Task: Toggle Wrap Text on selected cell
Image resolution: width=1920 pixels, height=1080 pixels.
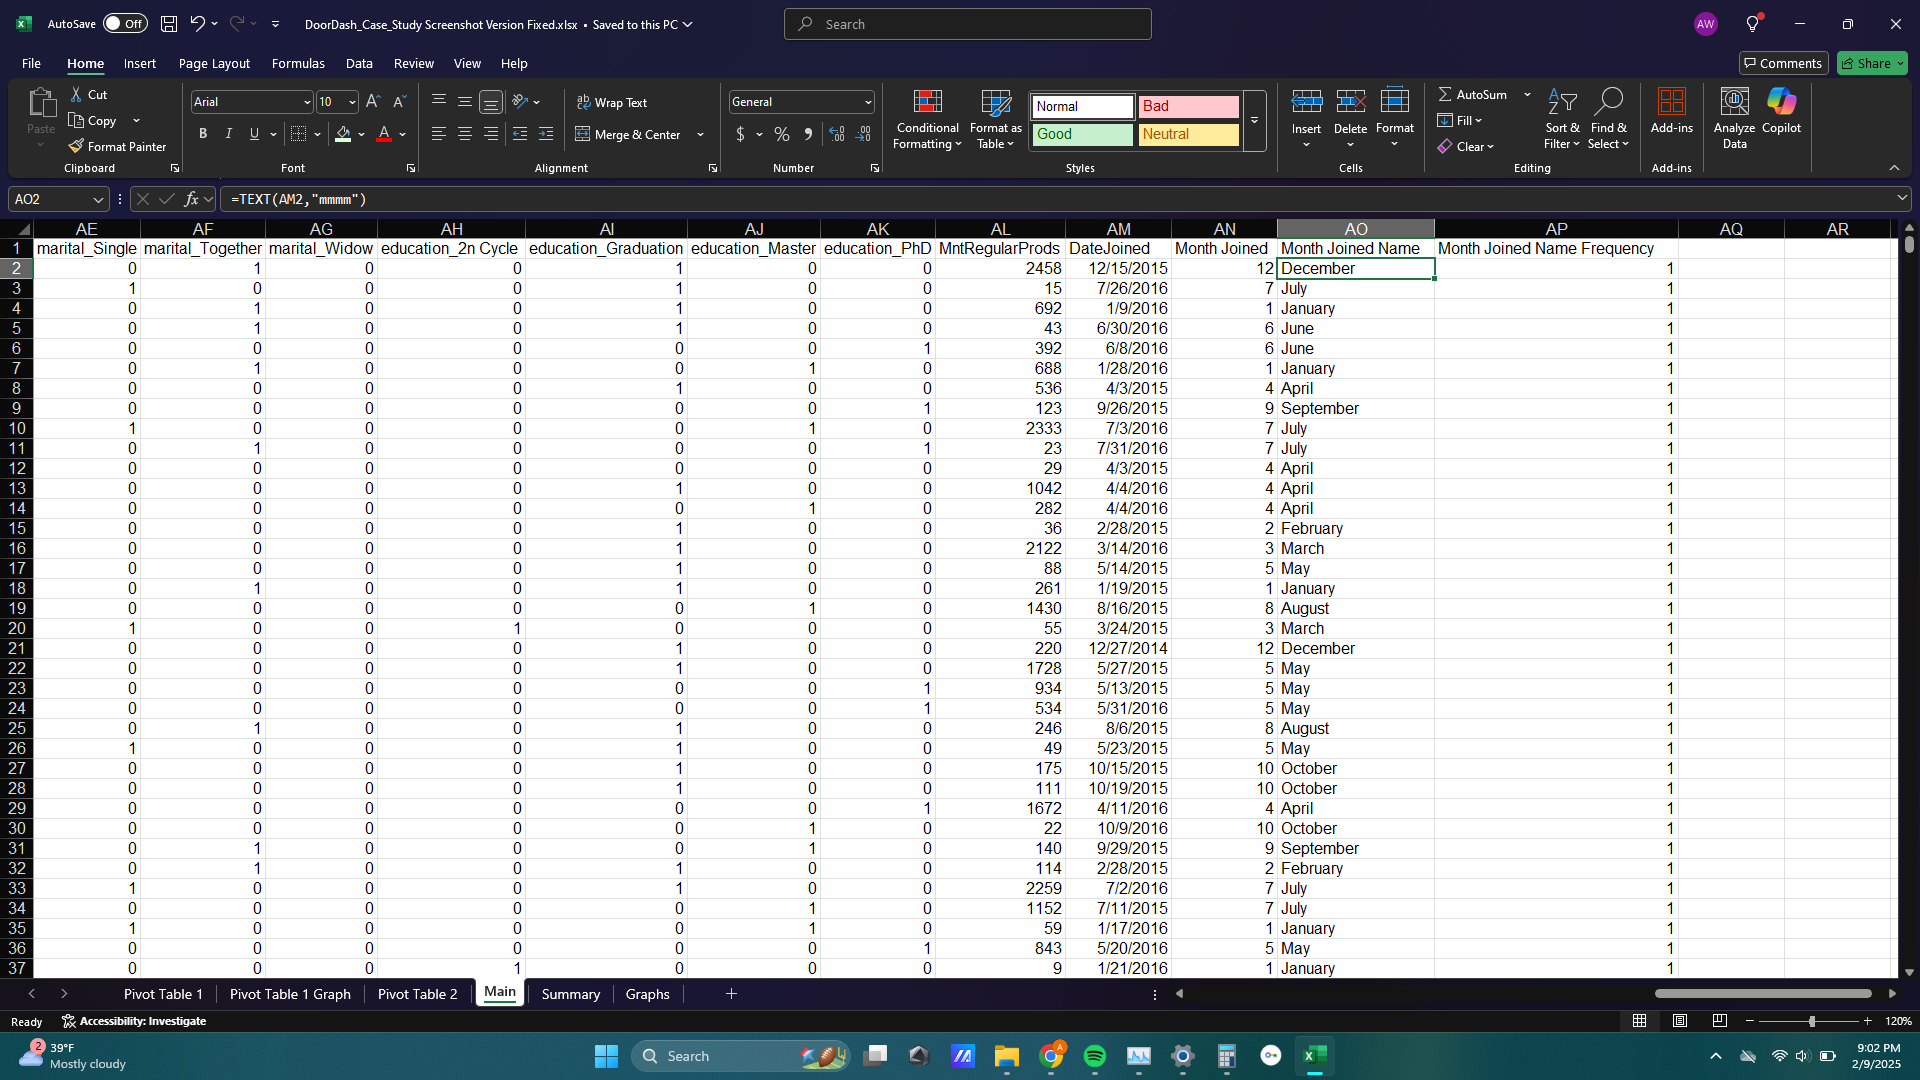Action: (x=611, y=102)
